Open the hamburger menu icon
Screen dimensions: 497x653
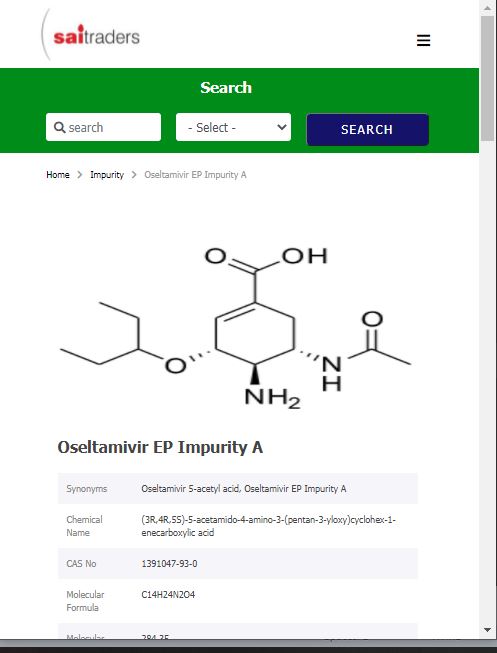coord(423,40)
